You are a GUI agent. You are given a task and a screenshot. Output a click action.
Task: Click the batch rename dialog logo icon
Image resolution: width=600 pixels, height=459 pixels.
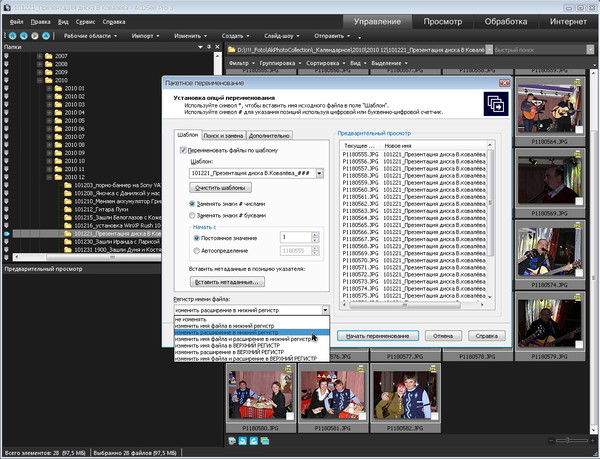pyautogui.click(x=496, y=104)
